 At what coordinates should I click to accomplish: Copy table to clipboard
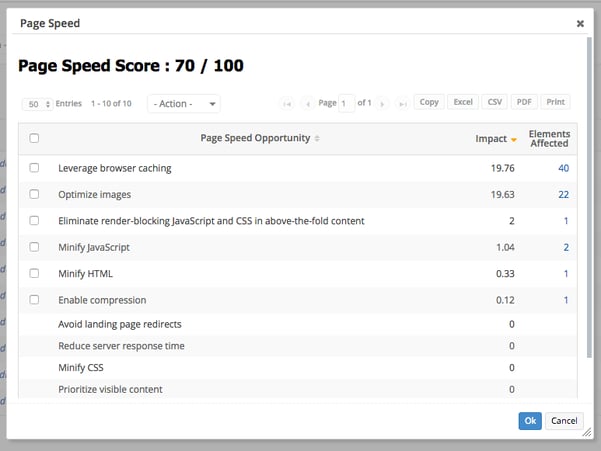[429, 102]
